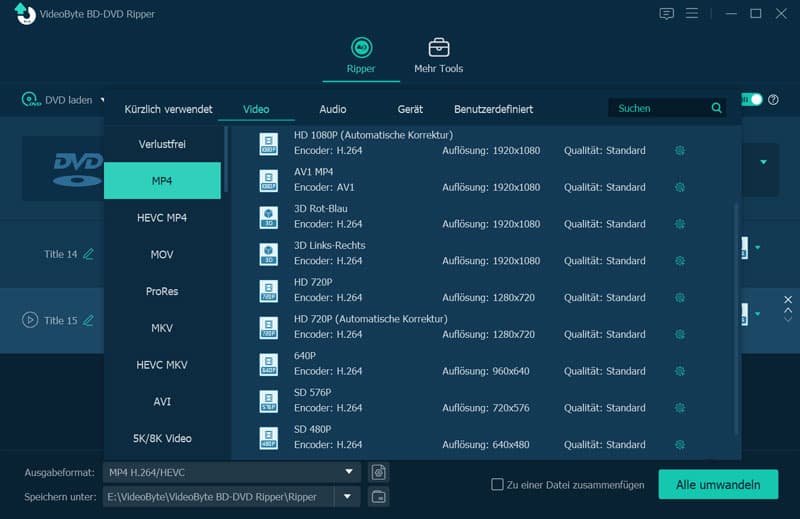Open the output folder icon beside save path
This screenshot has width=800, height=519.
(x=378, y=497)
